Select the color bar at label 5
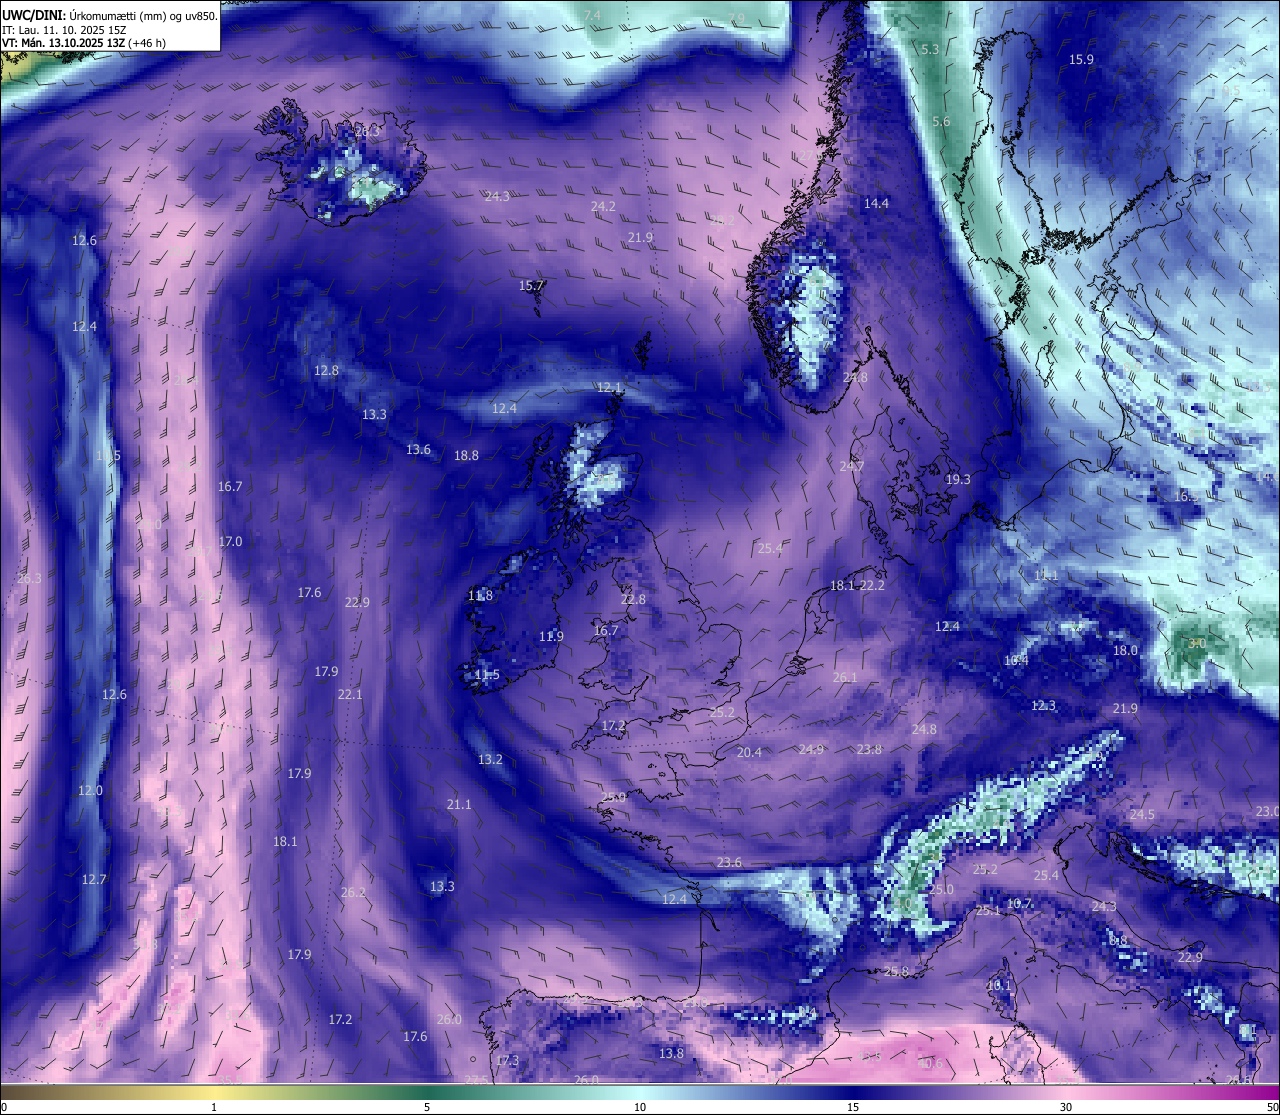This screenshot has height=1115, width=1280. click(x=427, y=1092)
